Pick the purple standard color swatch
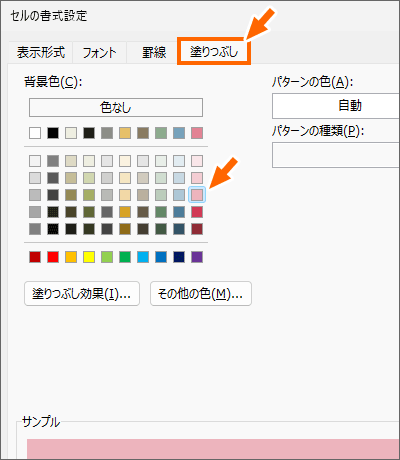Screen dimensions: 400x460 (197, 257)
